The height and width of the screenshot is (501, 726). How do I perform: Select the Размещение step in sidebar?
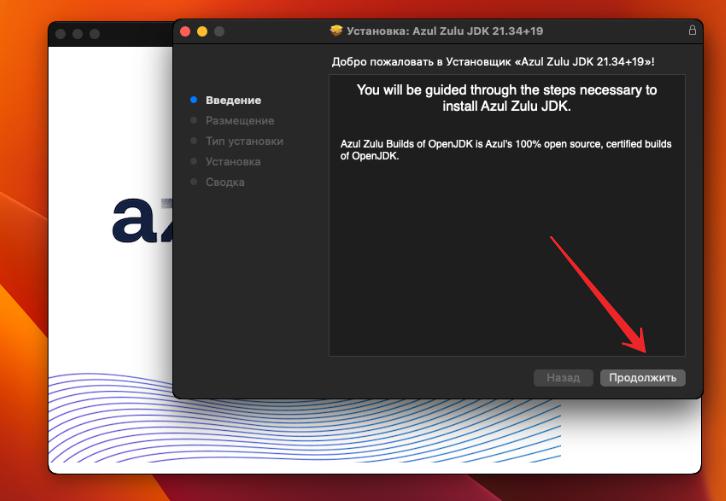pos(240,120)
